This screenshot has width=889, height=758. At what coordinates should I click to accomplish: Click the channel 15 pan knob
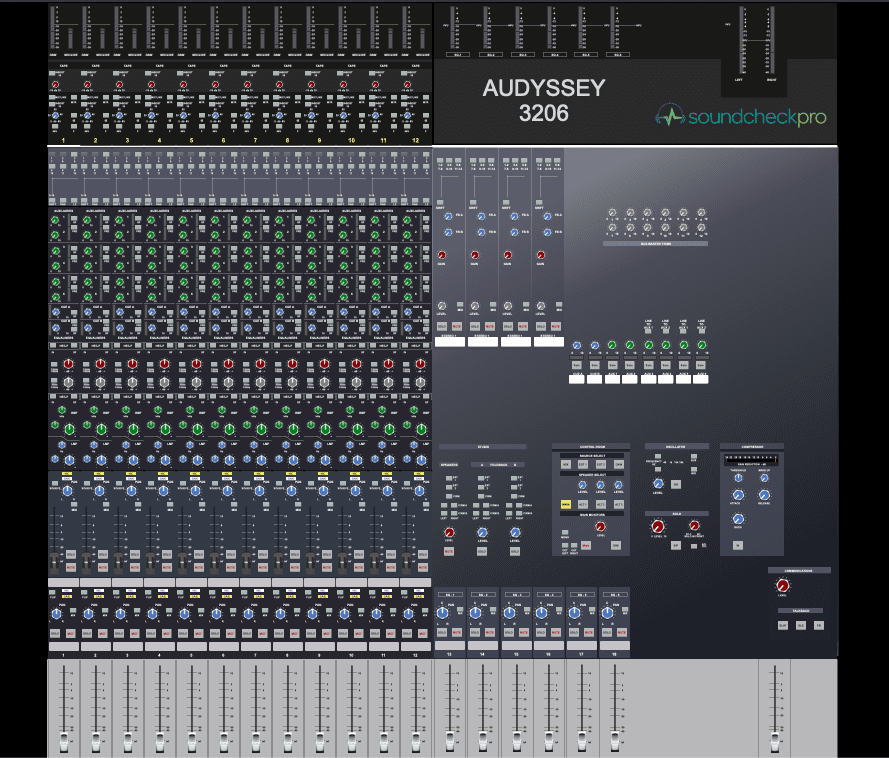509,612
